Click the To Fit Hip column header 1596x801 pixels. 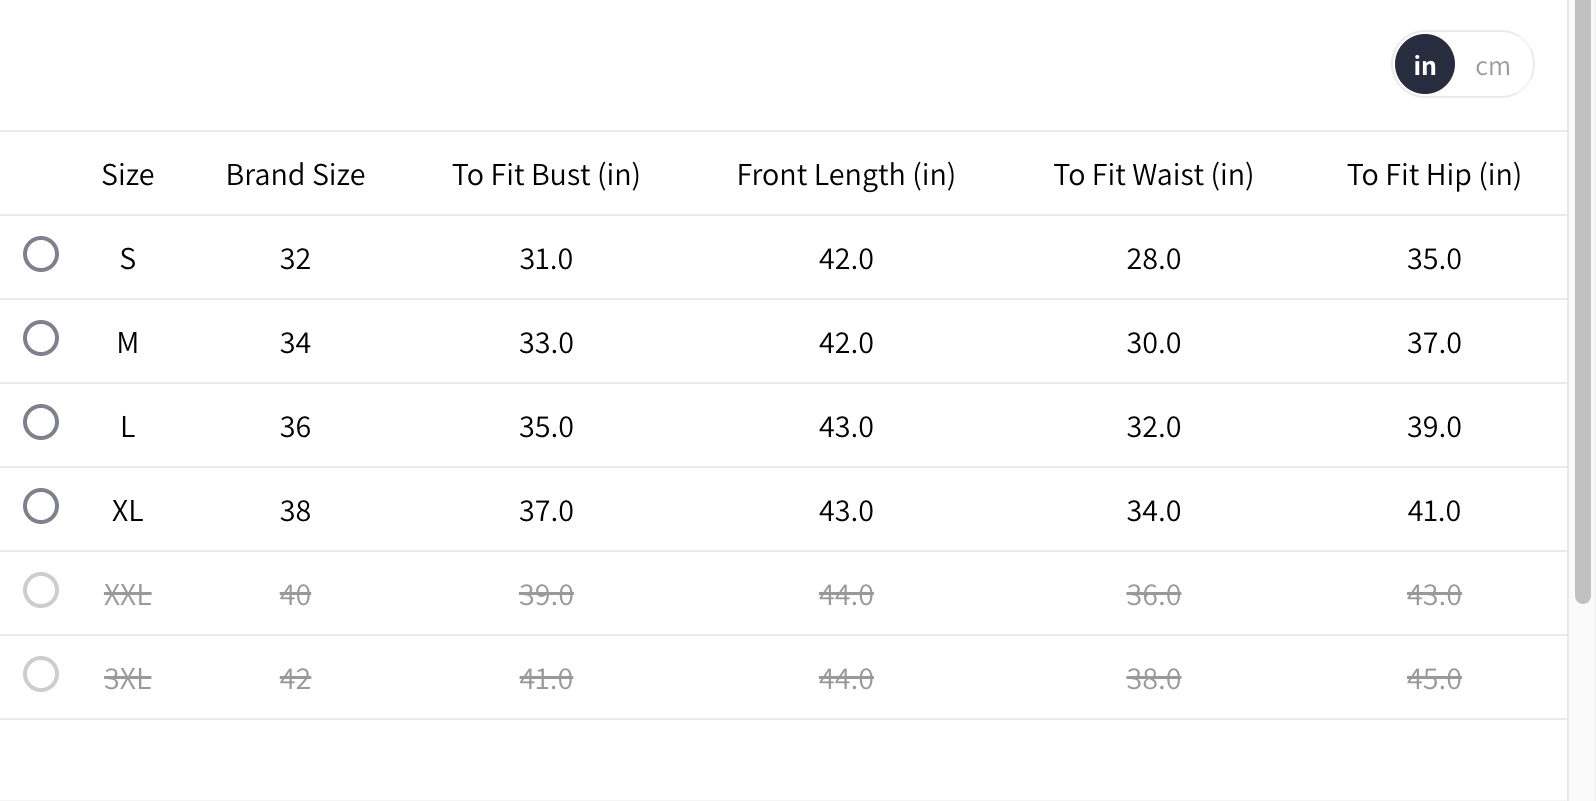[x=1434, y=175]
